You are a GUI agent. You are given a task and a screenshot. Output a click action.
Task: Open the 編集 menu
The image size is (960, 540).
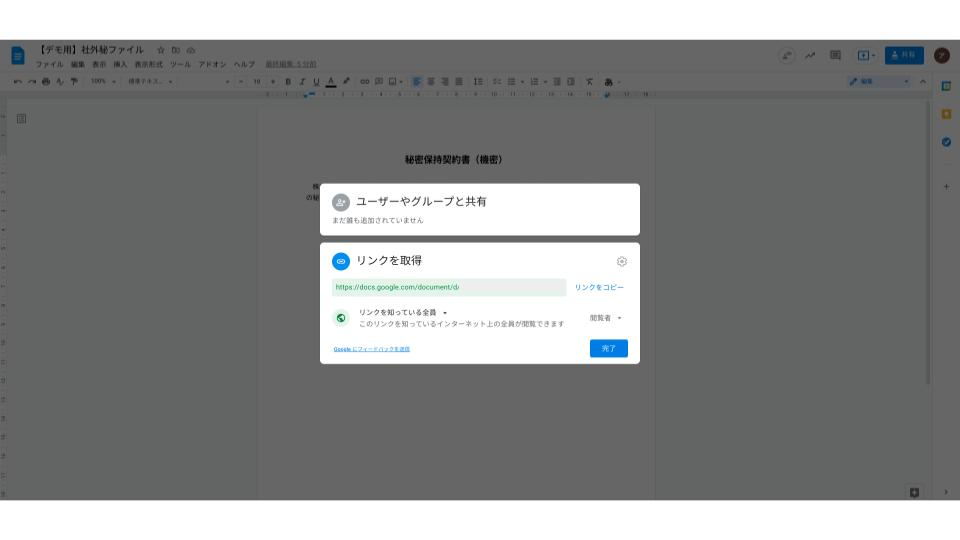pos(78,64)
